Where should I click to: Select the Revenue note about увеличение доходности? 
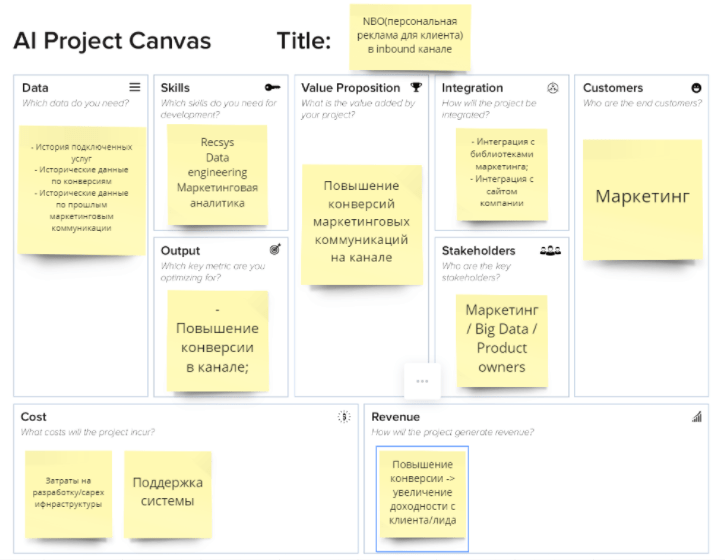422,494
